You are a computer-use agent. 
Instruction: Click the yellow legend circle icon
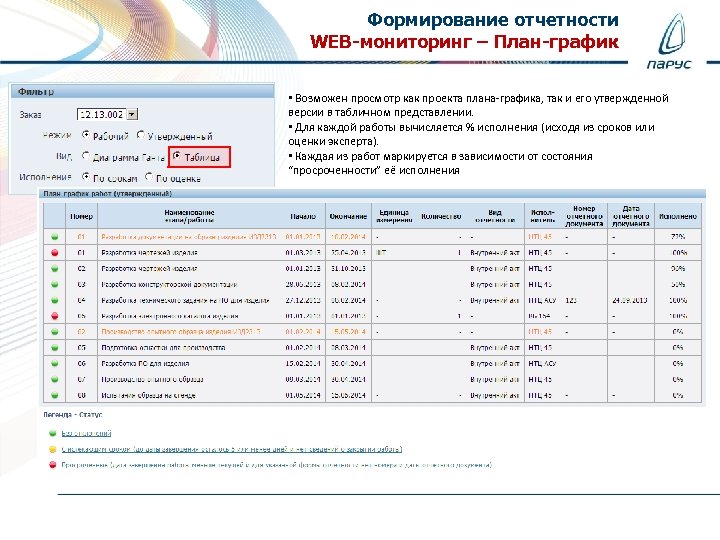[x=52, y=449]
